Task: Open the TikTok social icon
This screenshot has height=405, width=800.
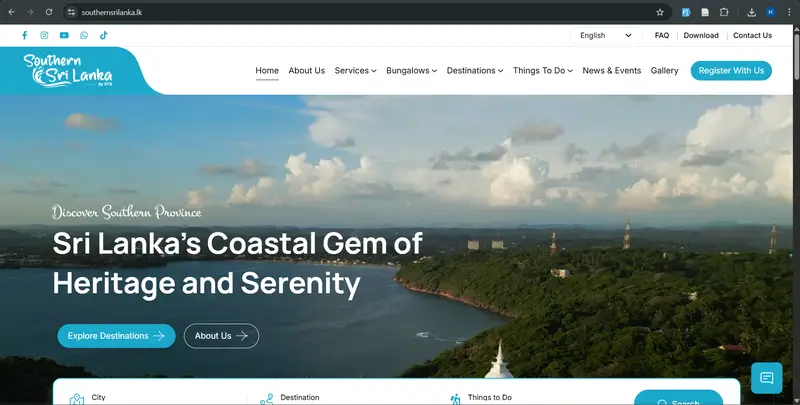Action: point(104,35)
